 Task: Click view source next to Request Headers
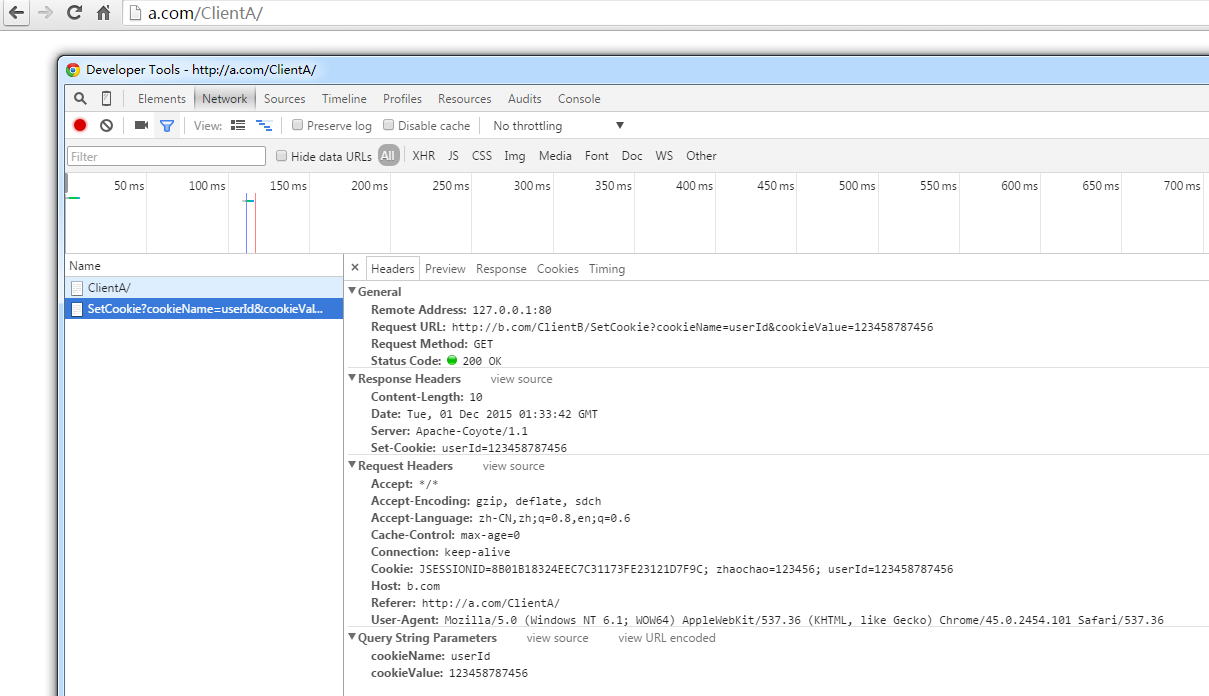514,466
